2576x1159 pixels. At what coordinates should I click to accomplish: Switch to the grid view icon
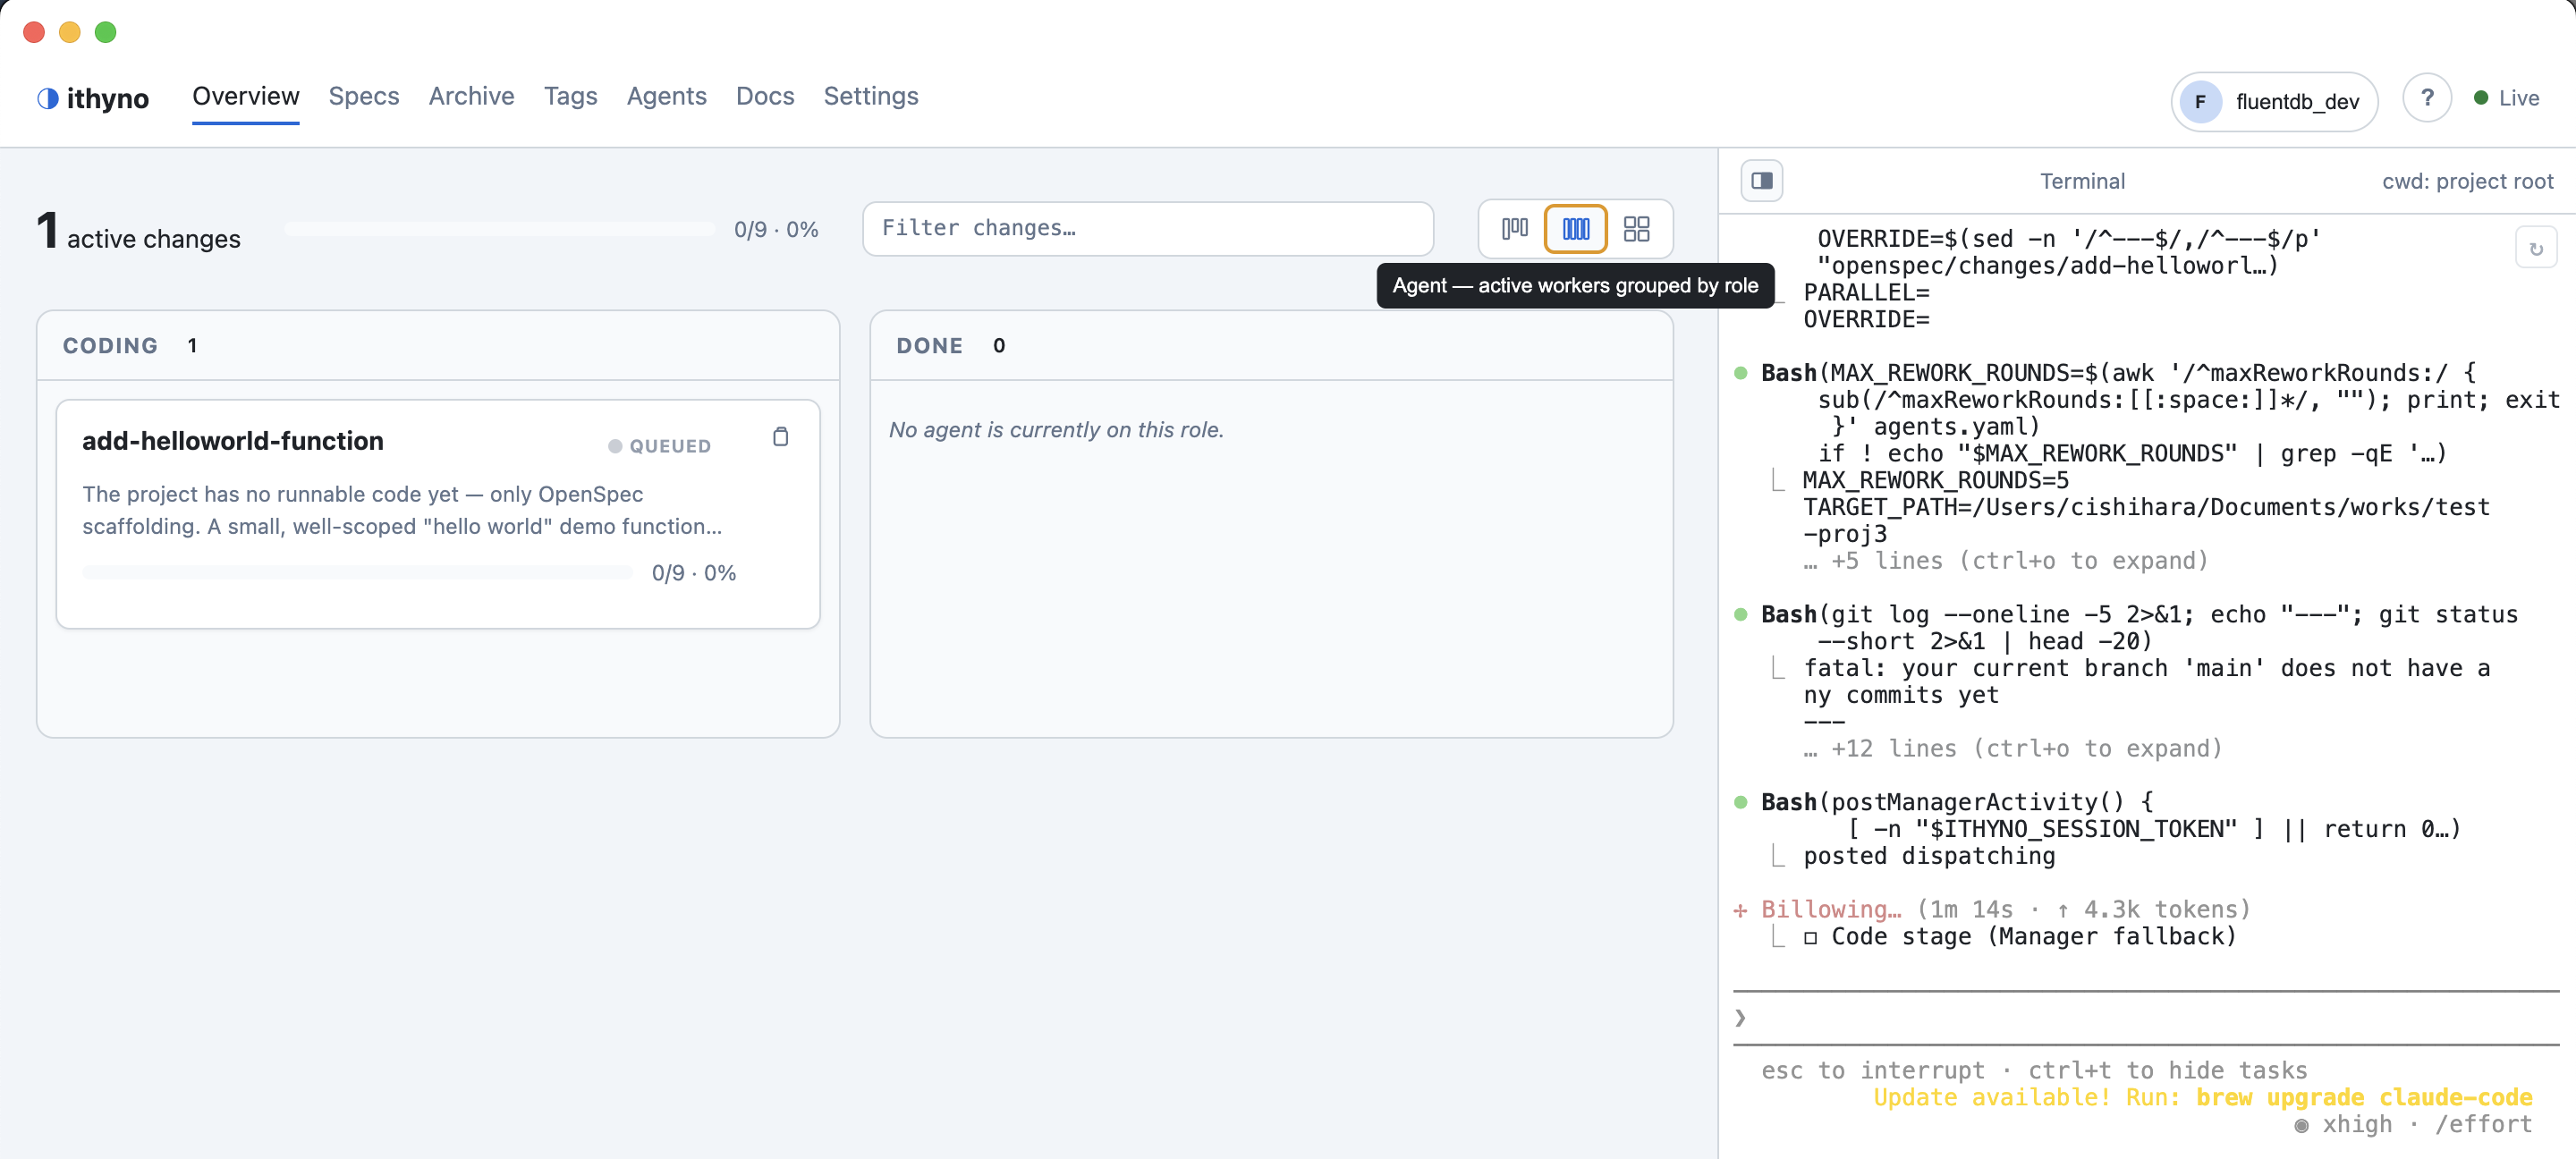1636,229
